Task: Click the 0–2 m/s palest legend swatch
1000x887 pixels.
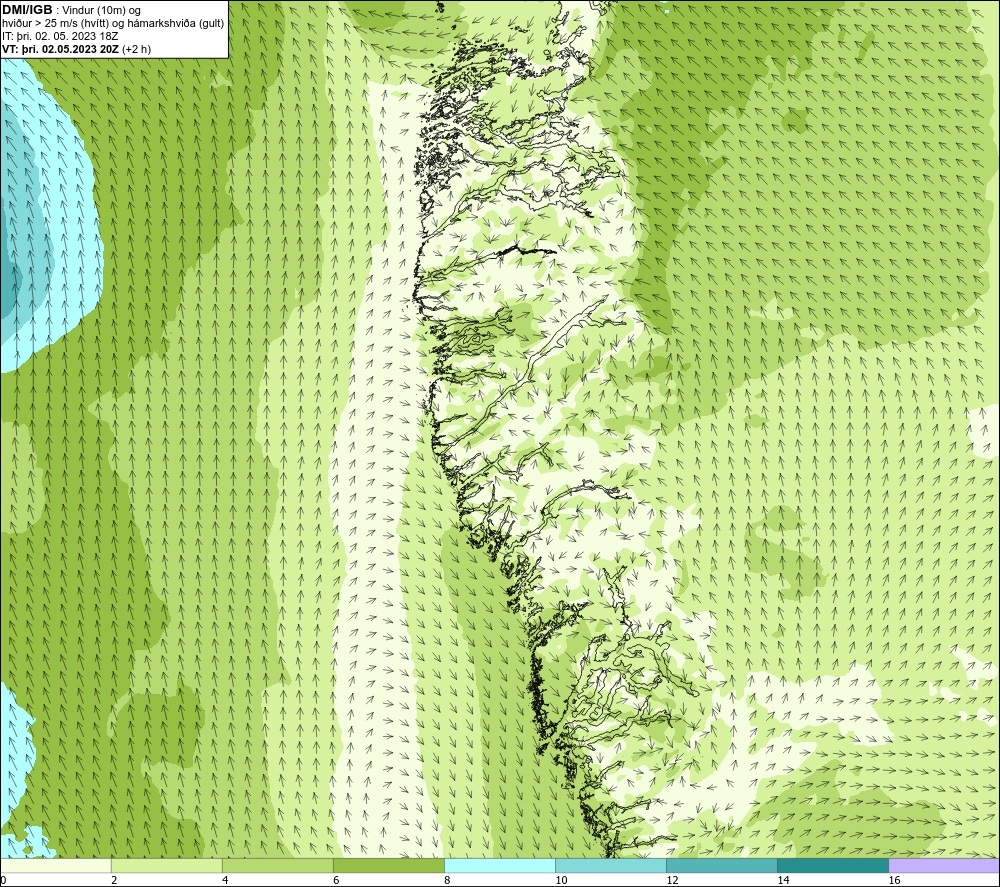Action: (56, 866)
